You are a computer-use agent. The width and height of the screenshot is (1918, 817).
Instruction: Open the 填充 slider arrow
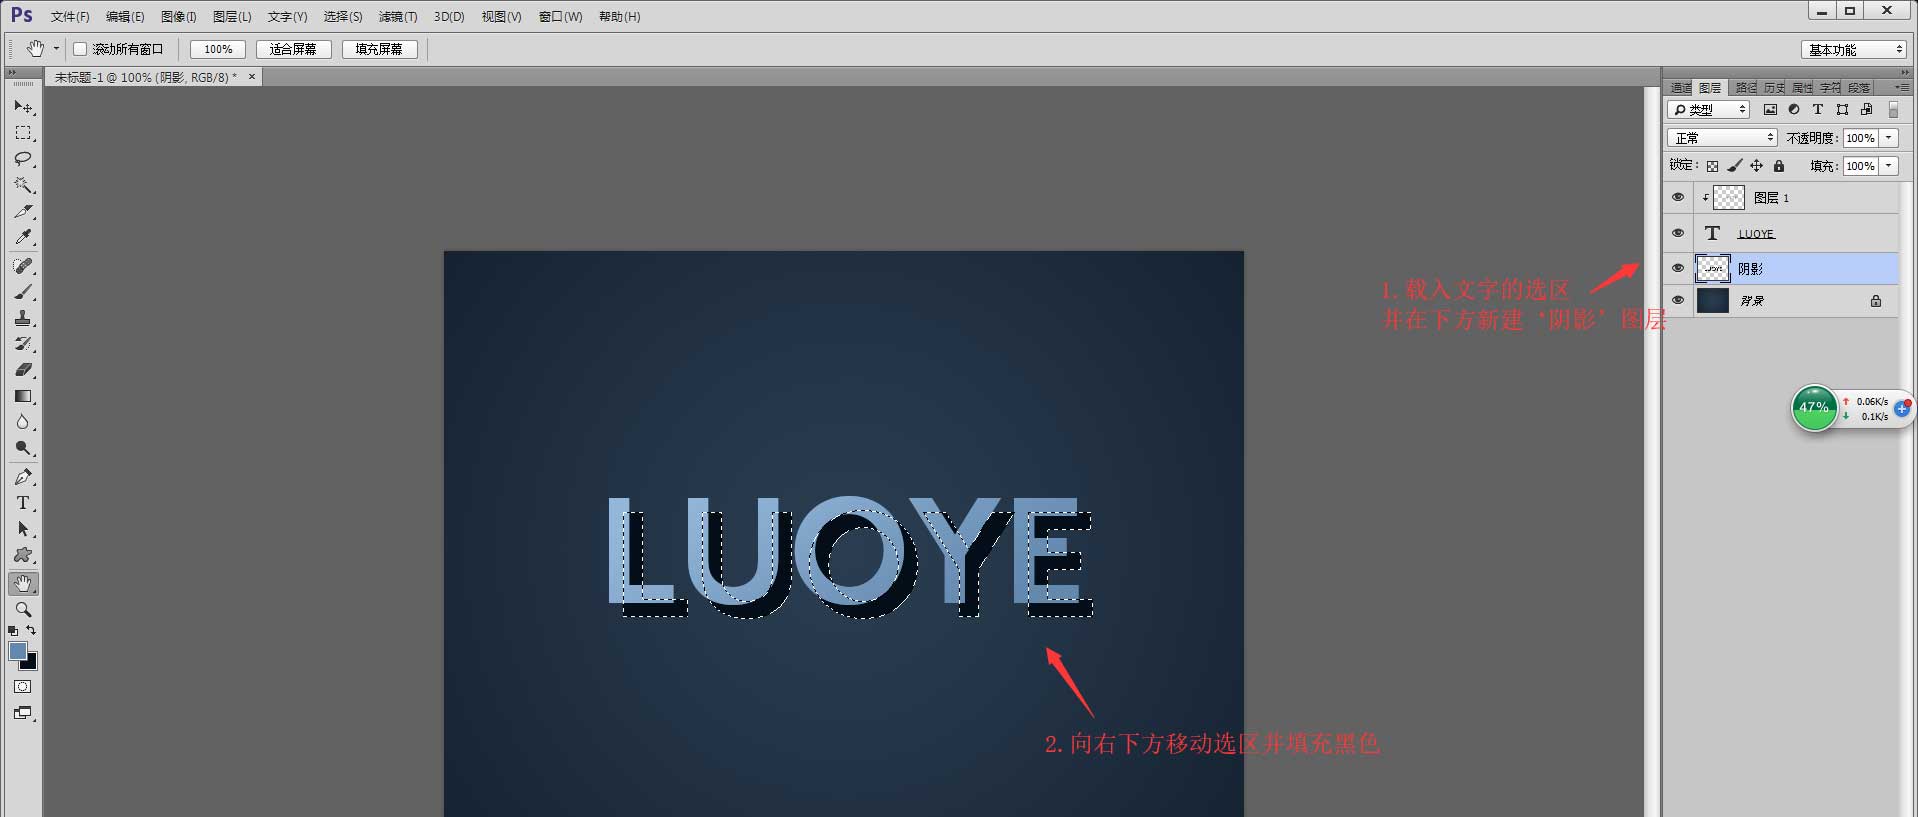(1889, 166)
